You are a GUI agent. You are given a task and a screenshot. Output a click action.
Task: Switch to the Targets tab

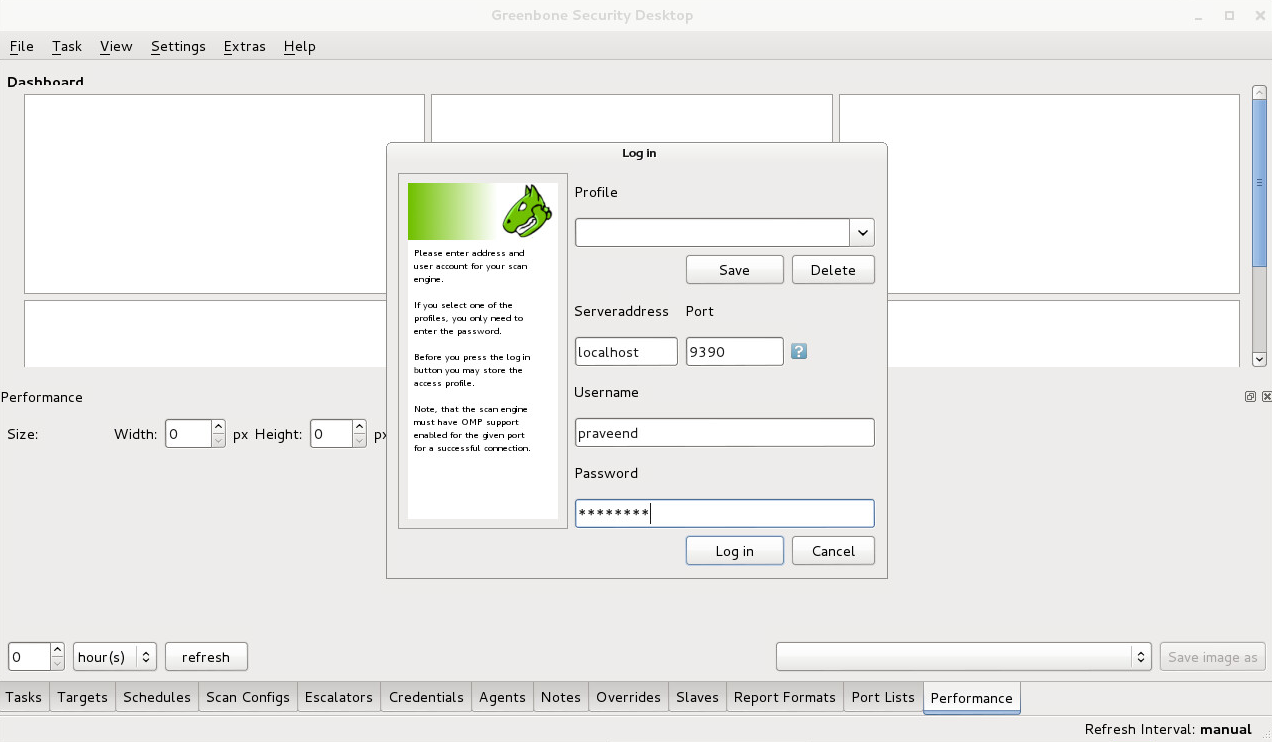81,697
